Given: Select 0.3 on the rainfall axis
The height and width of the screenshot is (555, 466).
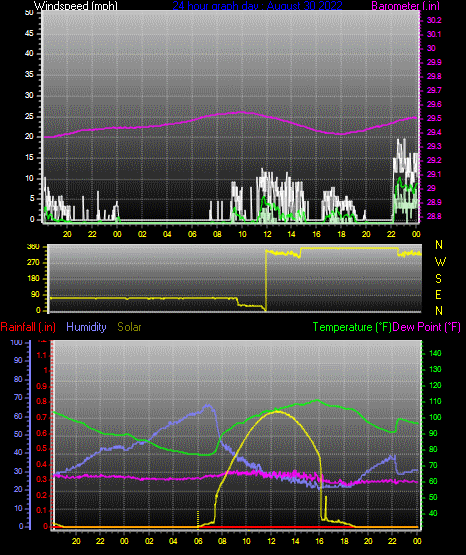Looking at the screenshot, I should click(42, 480).
